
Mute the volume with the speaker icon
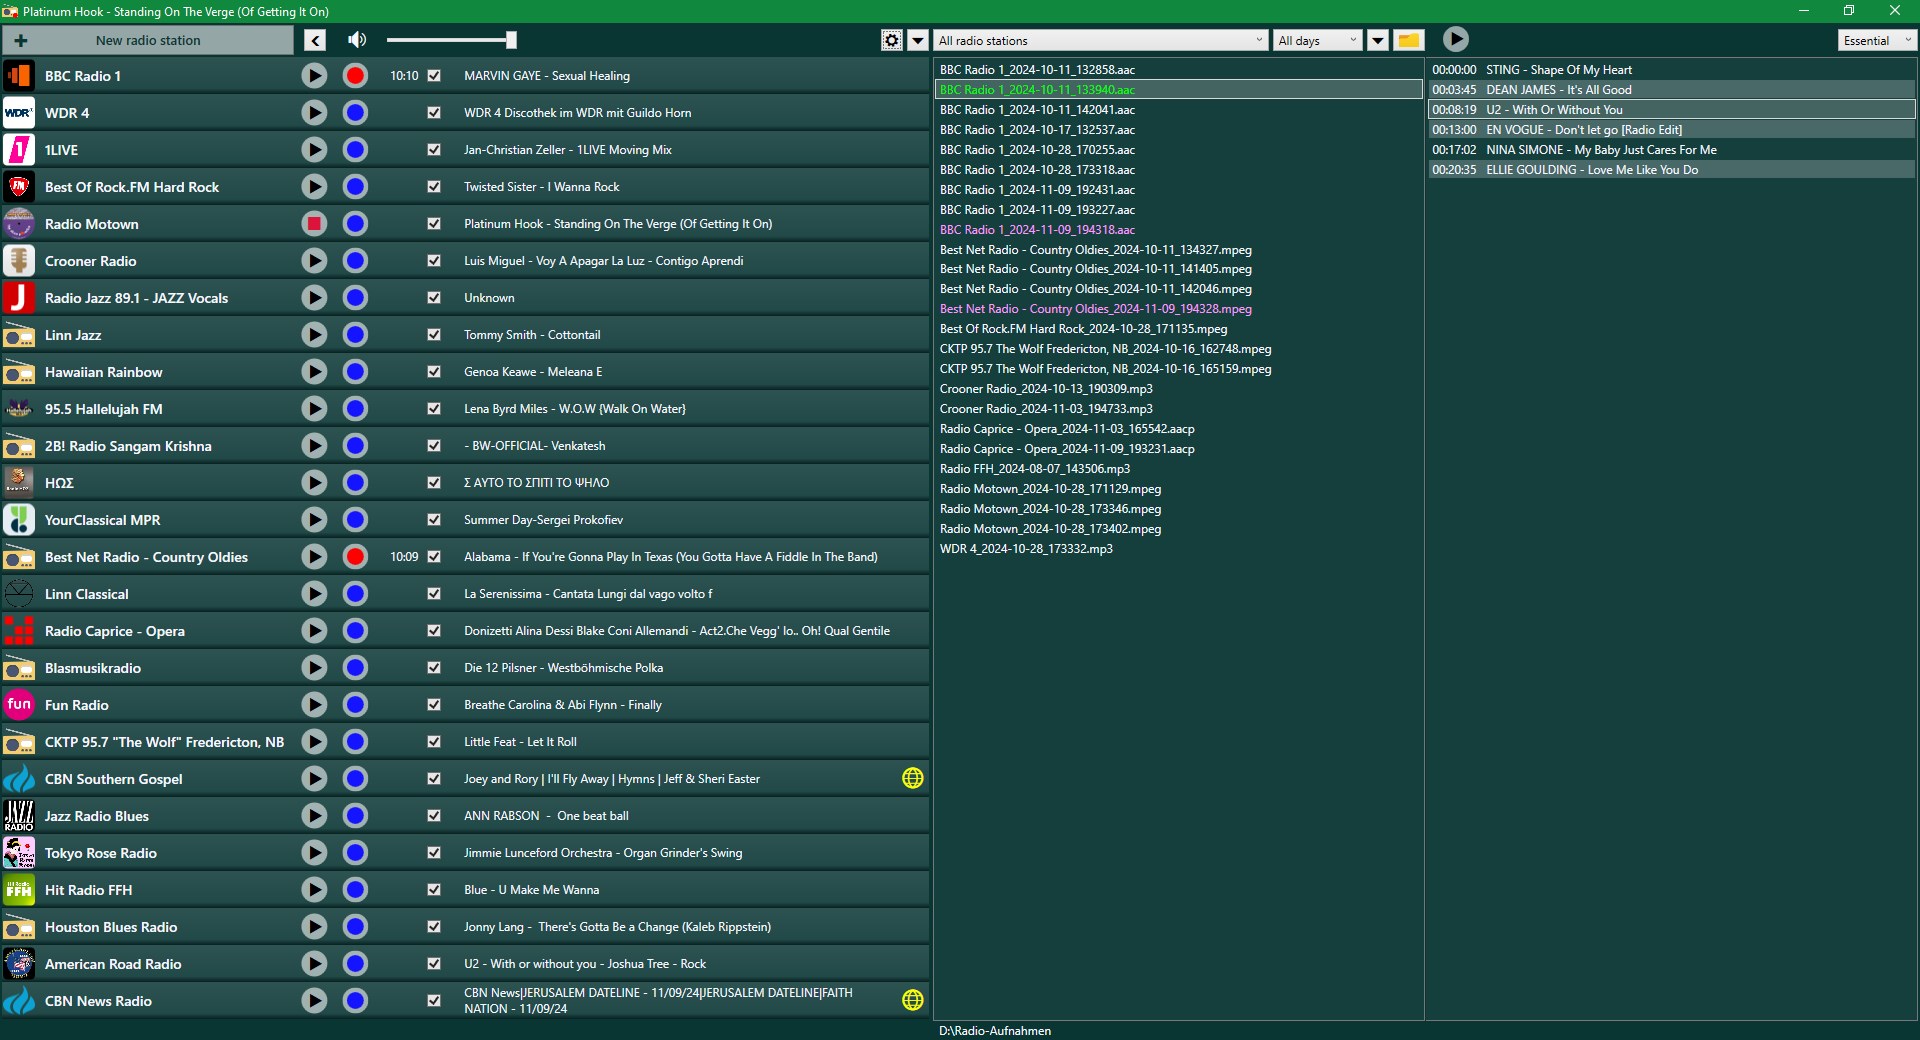[x=356, y=40]
